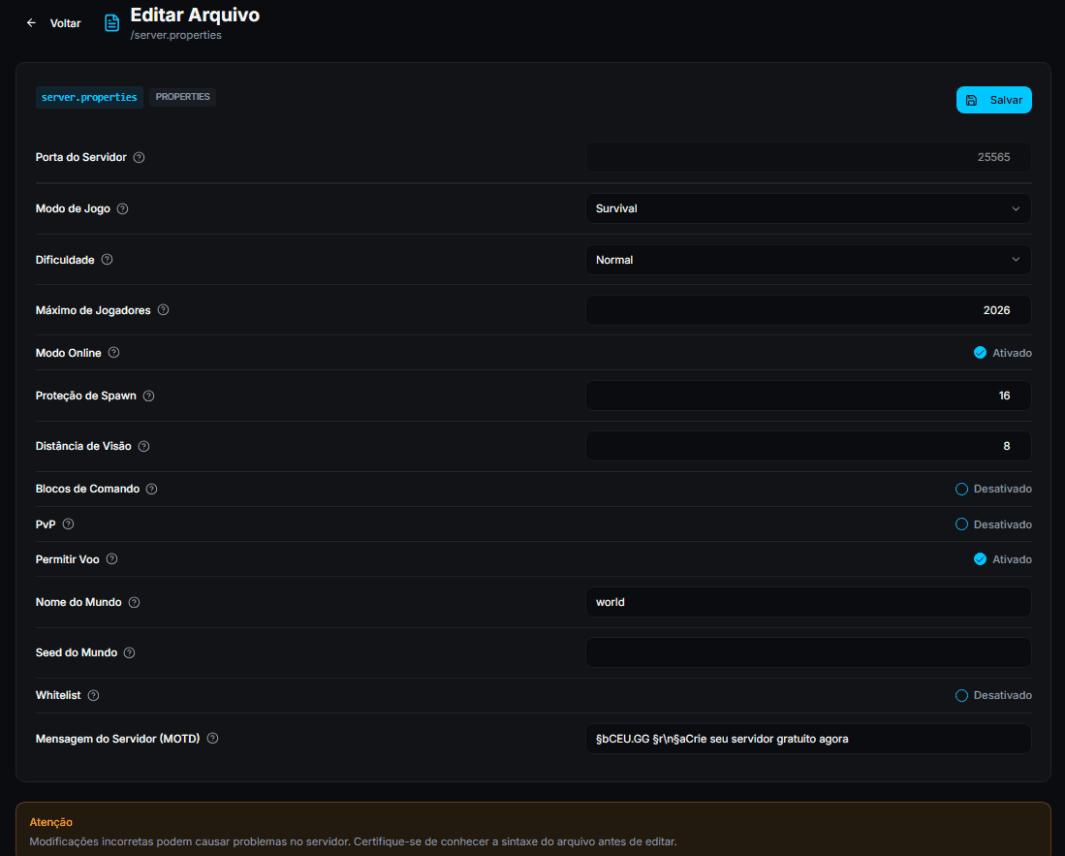Expand the Dificuldade dropdown menu
This screenshot has height=856, width=1065.
point(807,259)
